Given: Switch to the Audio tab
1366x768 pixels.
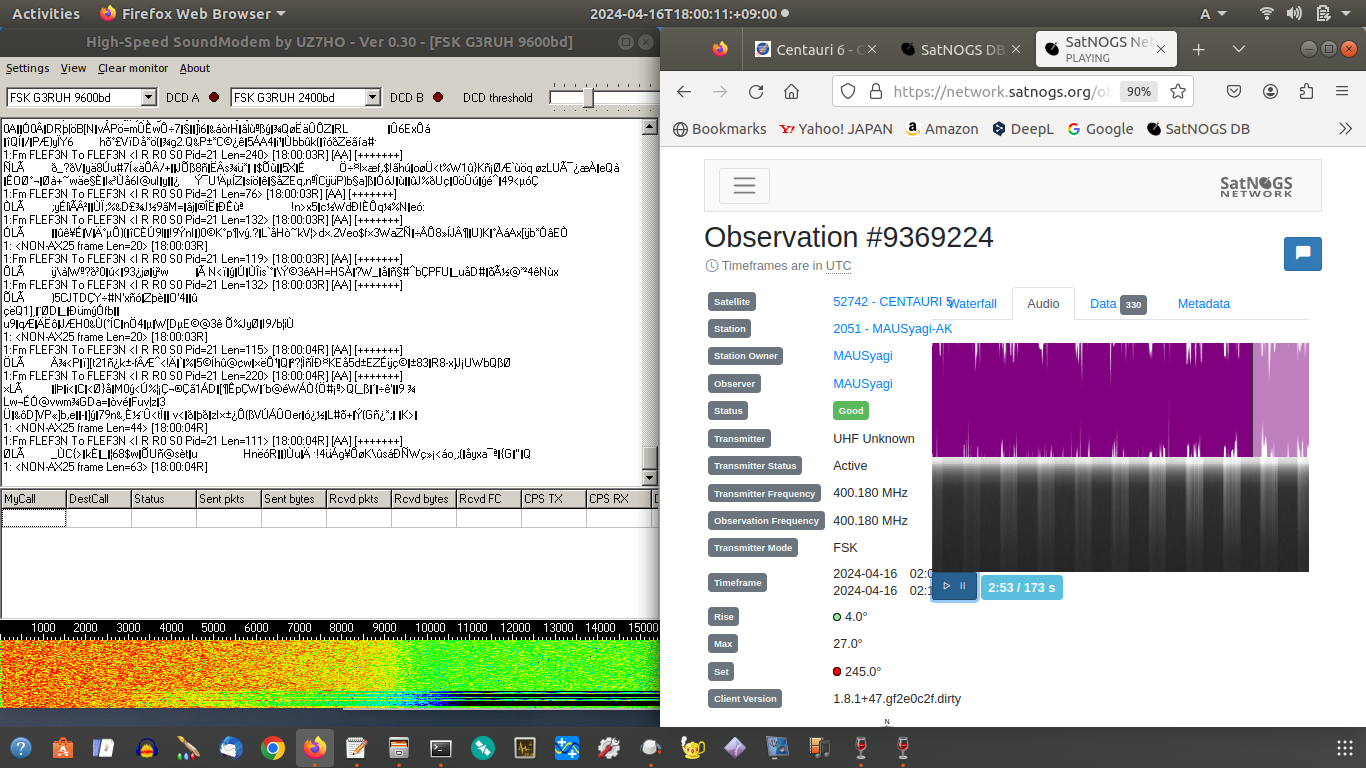Looking at the screenshot, I should pos(1043,304).
